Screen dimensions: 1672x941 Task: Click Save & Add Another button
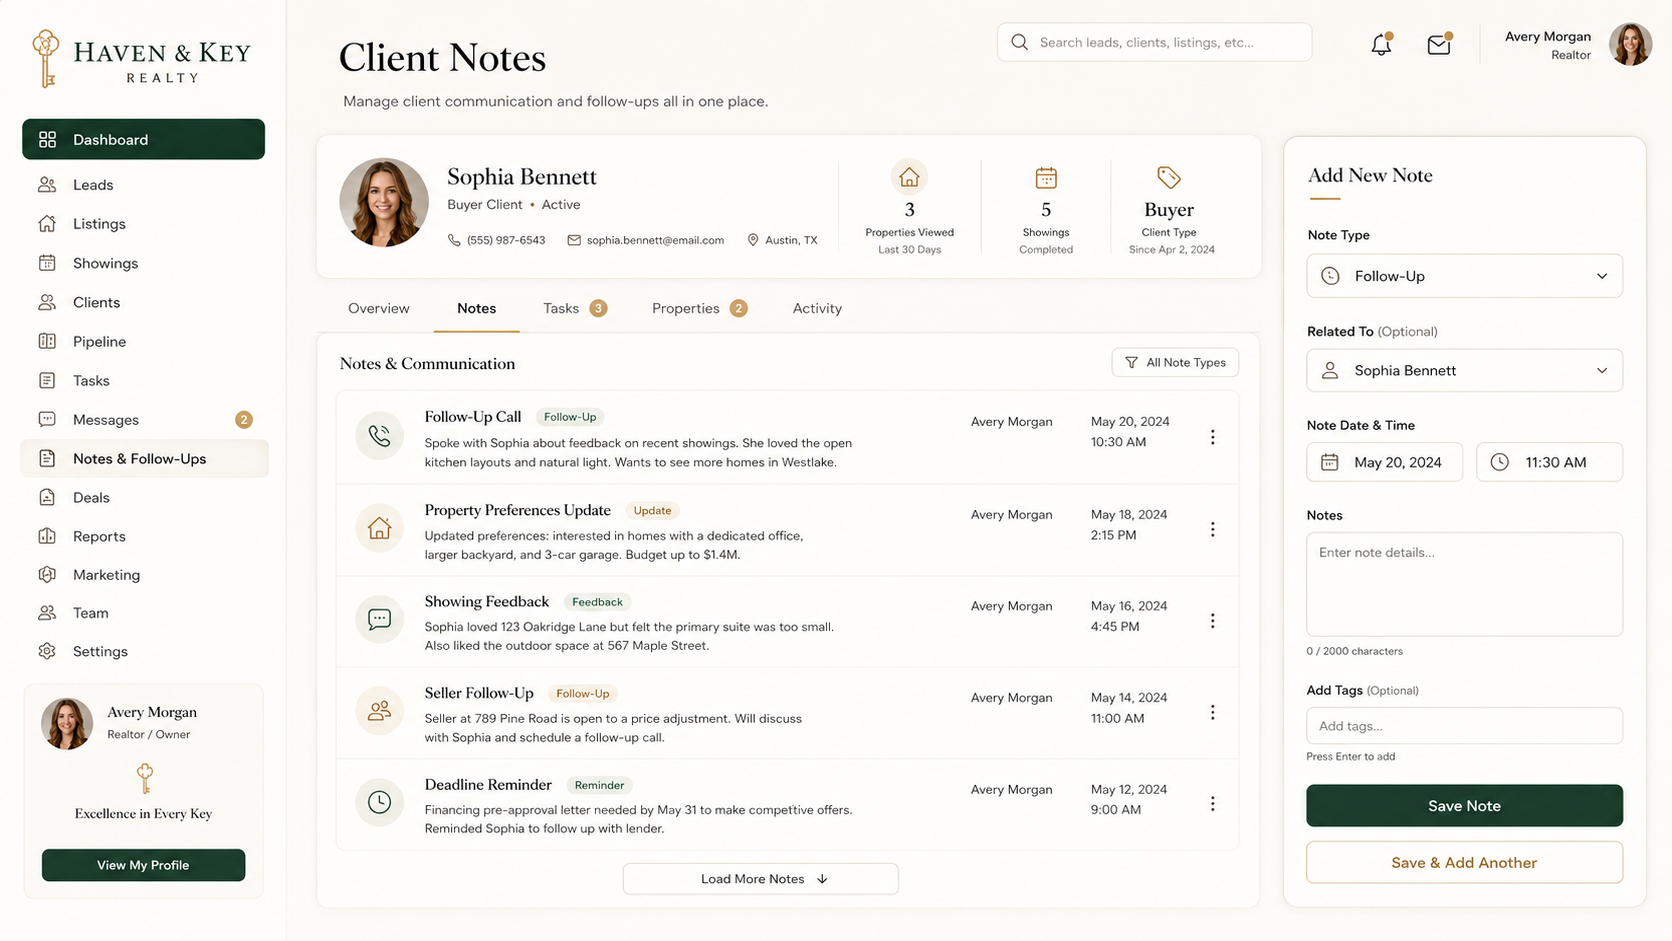click(x=1464, y=862)
